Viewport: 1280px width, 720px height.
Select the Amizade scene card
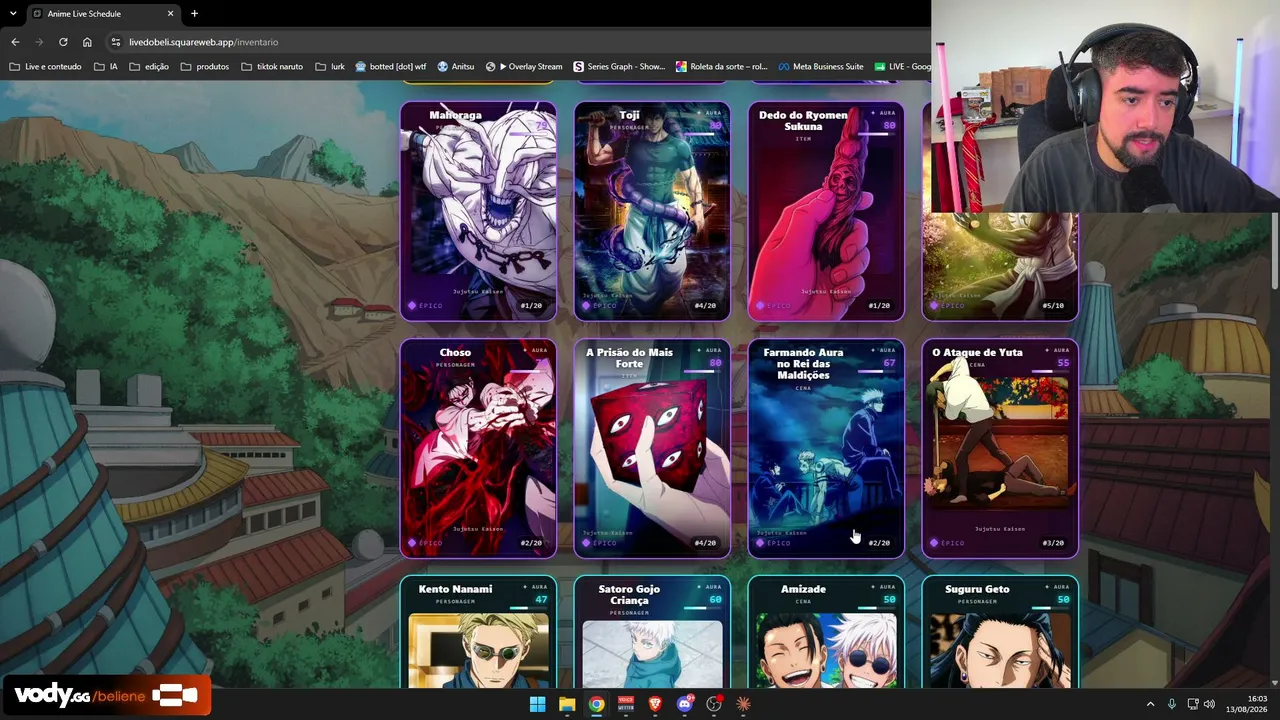click(826, 632)
